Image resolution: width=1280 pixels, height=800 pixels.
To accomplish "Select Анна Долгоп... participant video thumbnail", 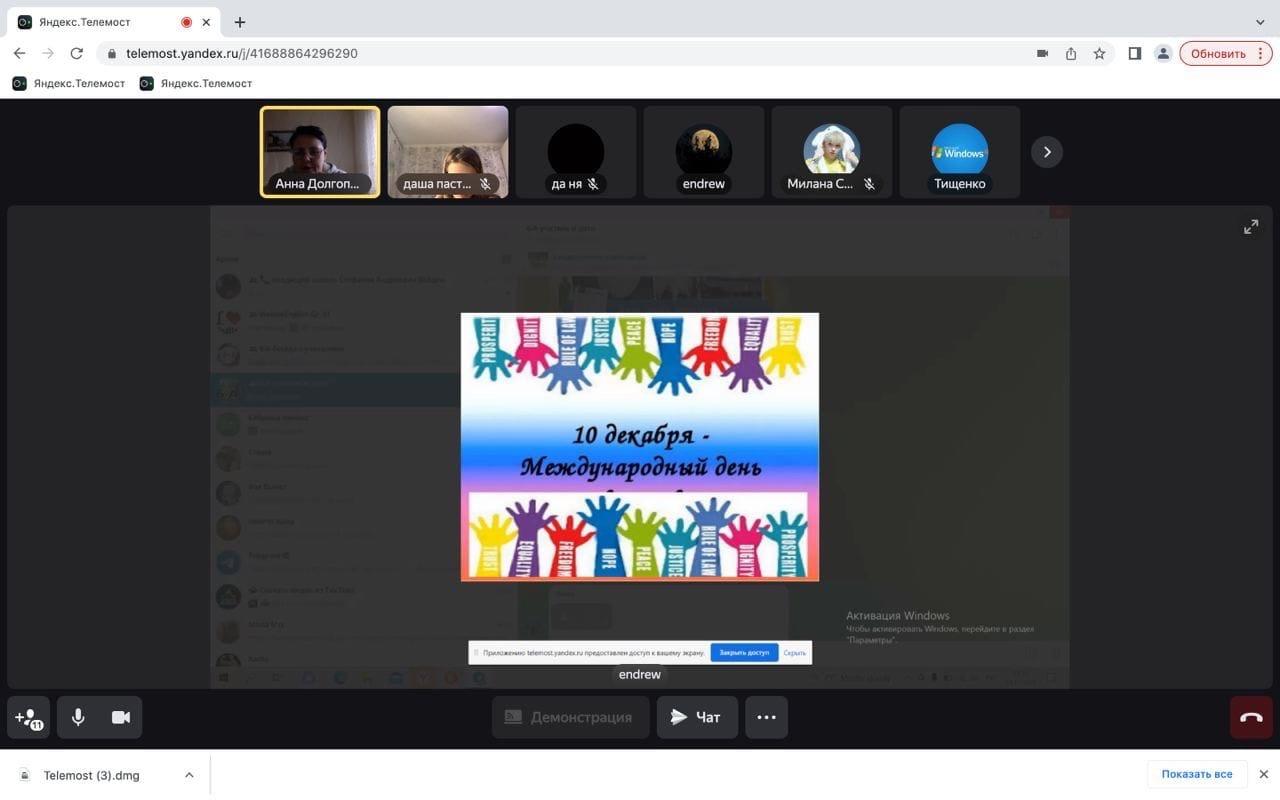I will (320, 152).
